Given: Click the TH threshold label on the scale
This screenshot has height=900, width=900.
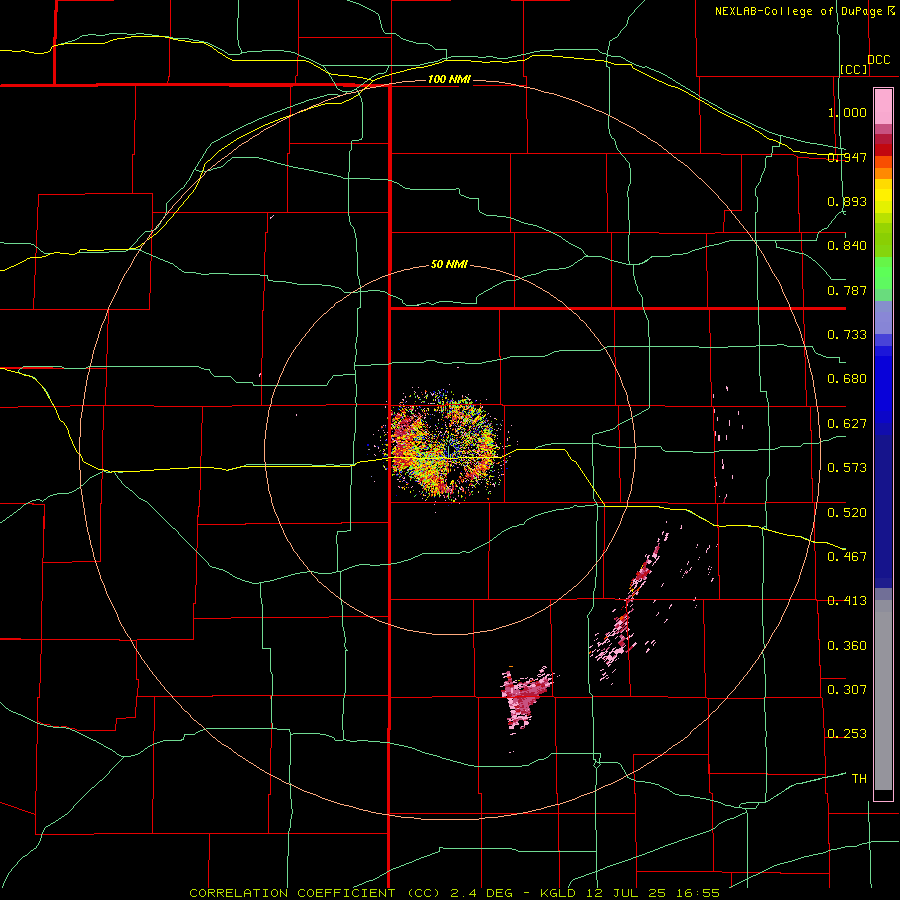Looking at the screenshot, I should point(859,779).
